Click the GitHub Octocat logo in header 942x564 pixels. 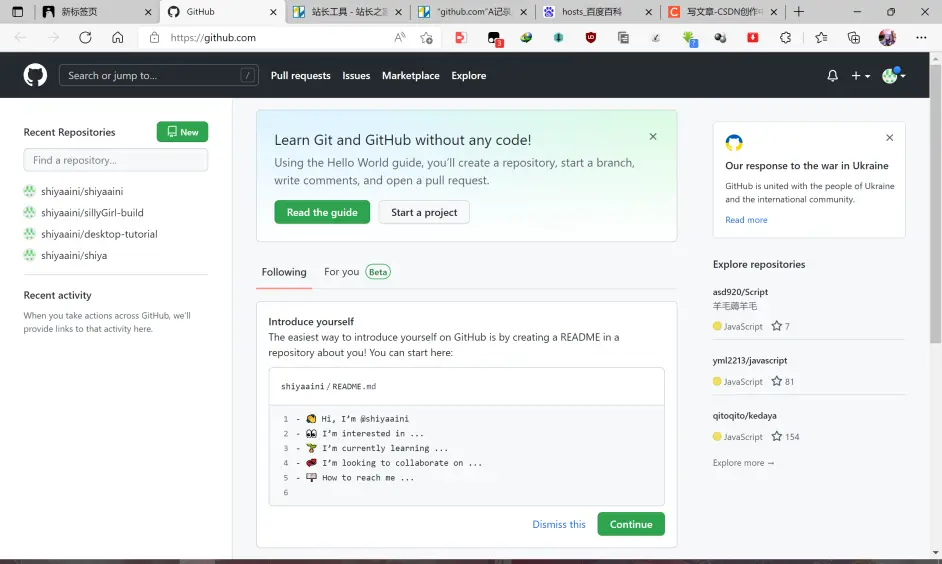click(35, 76)
